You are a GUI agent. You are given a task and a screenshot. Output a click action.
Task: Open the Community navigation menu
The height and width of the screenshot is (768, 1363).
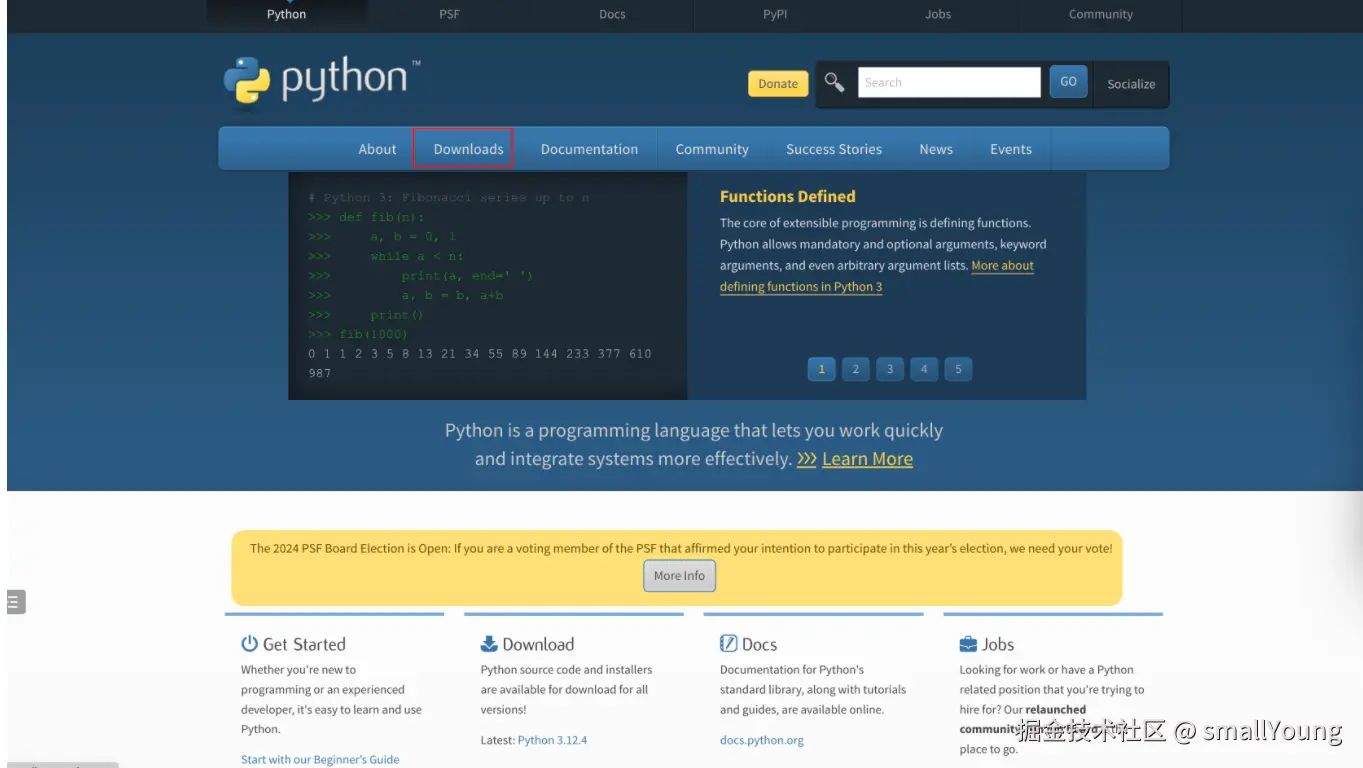pyautogui.click(x=712, y=149)
